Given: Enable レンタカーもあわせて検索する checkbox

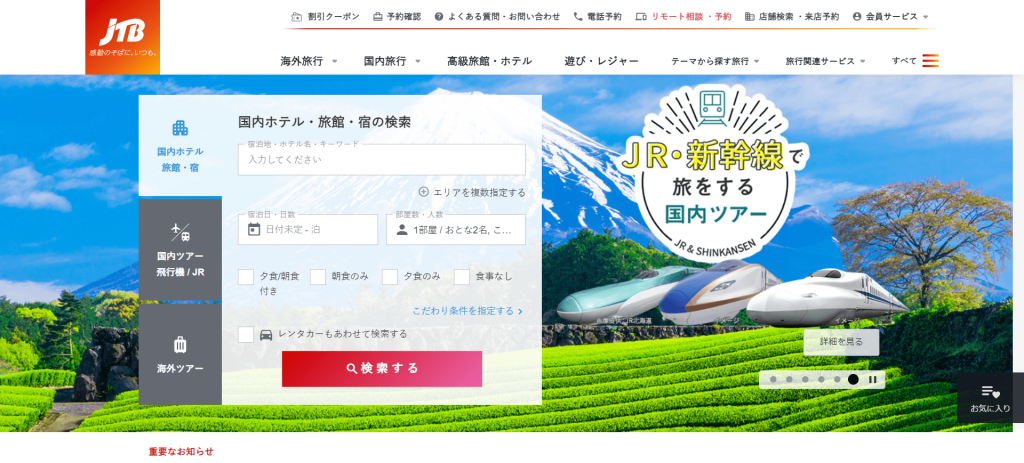Looking at the screenshot, I should [x=246, y=334].
